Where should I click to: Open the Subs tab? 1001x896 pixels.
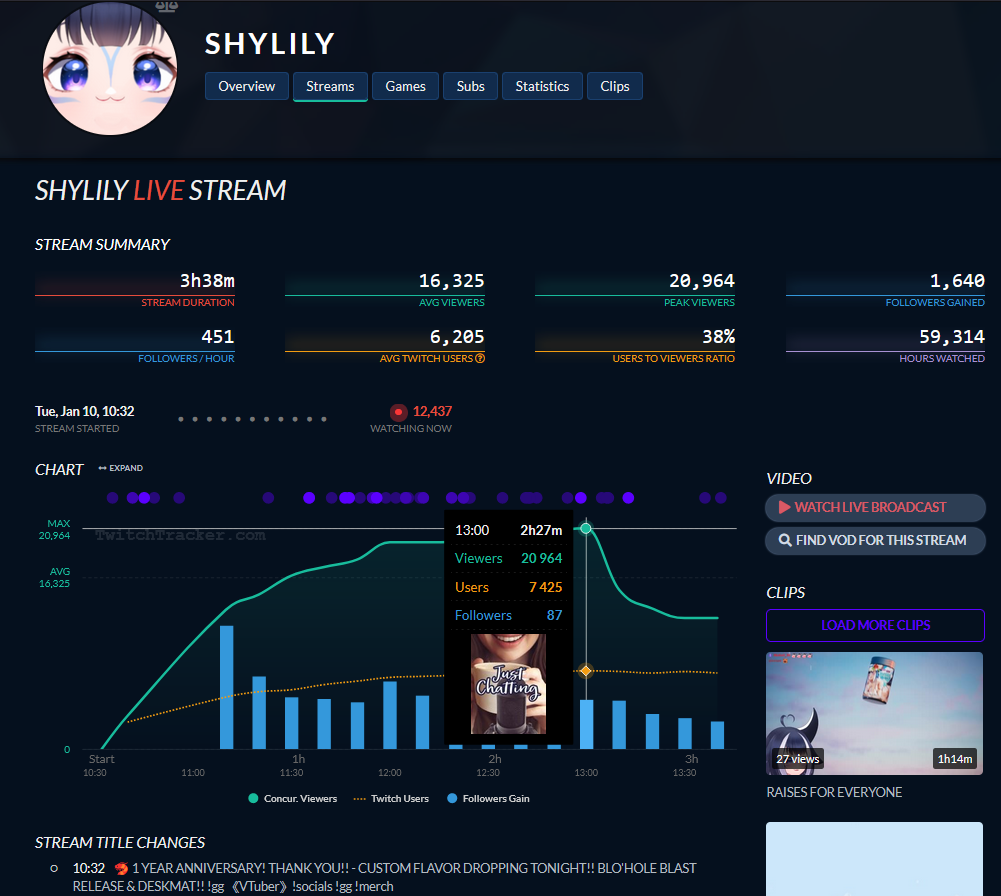(x=470, y=86)
